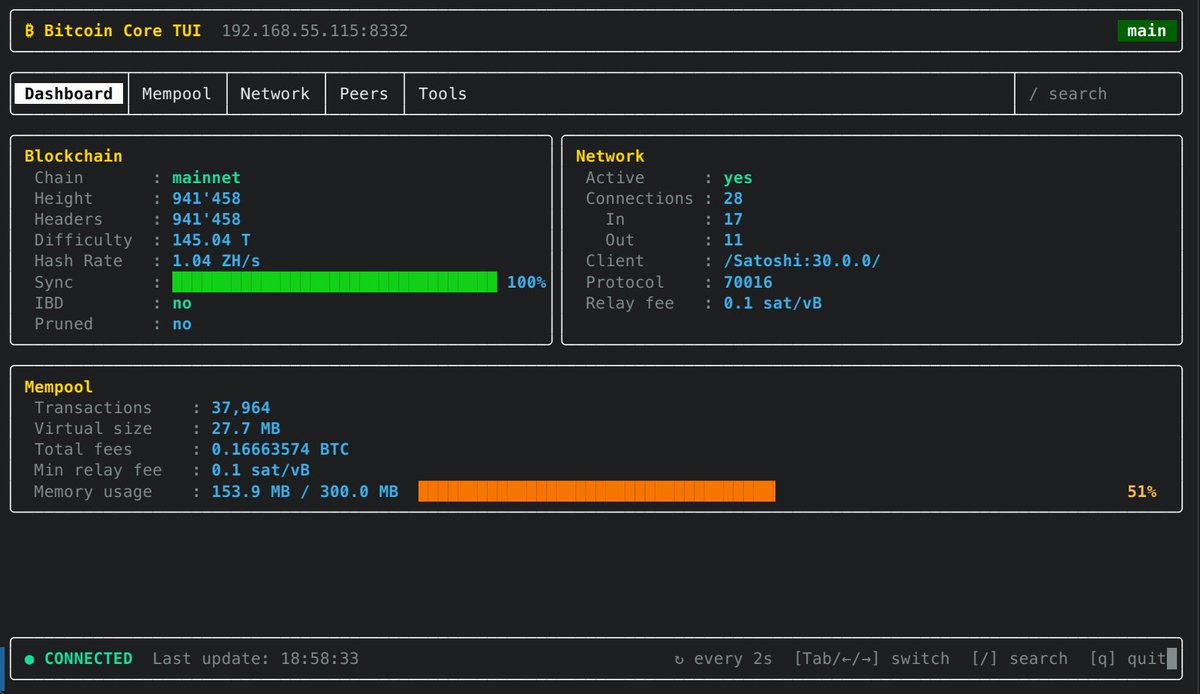Select the 153.9 MB / 300.0 MB value
This screenshot has width=1200, height=694.
tap(305, 491)
